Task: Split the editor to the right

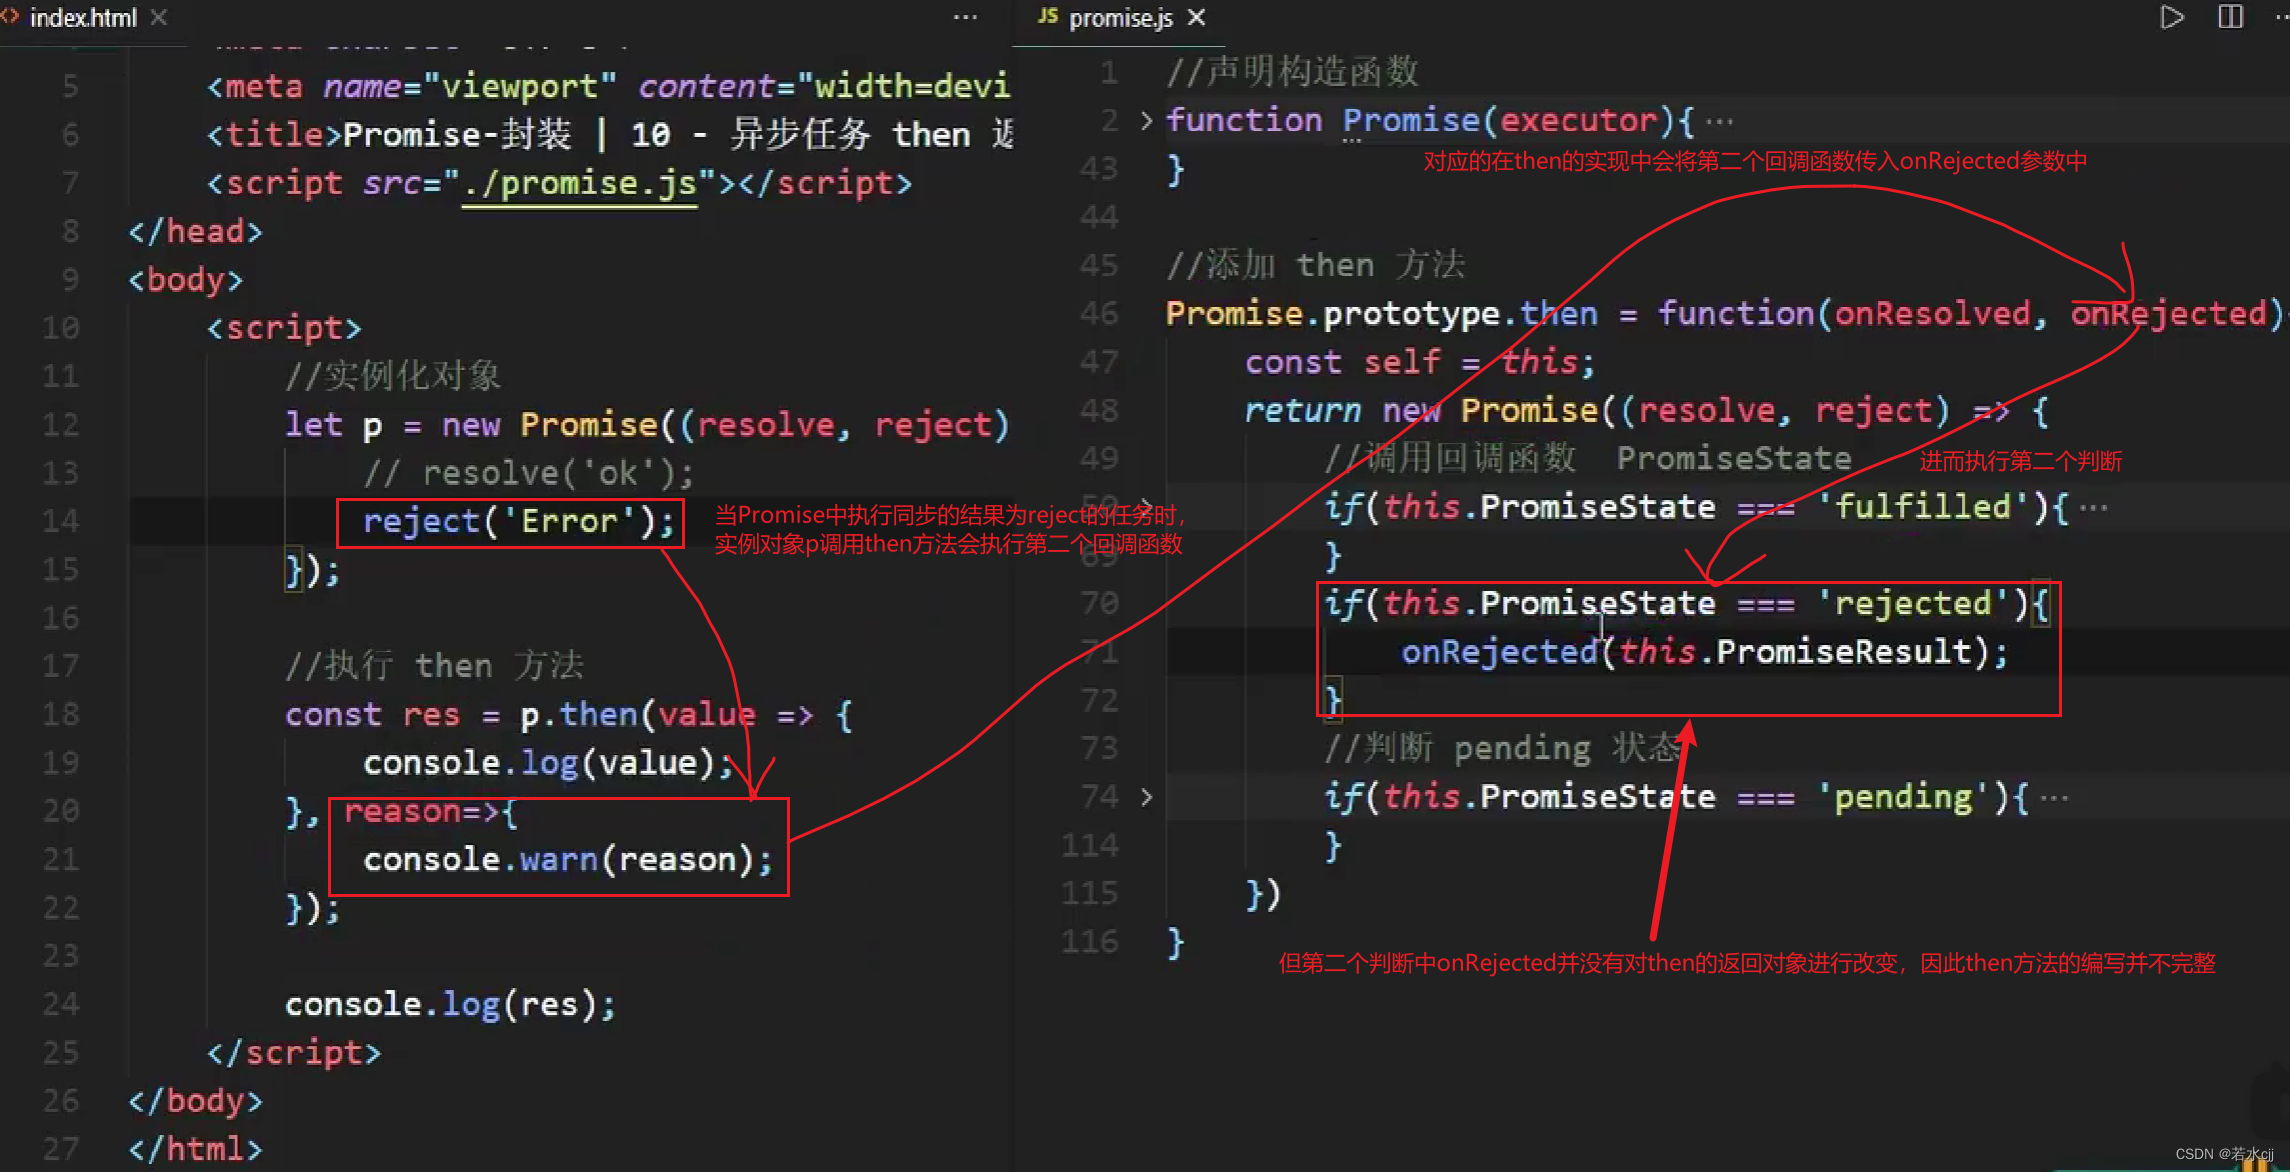Action: pos(2230,17)
